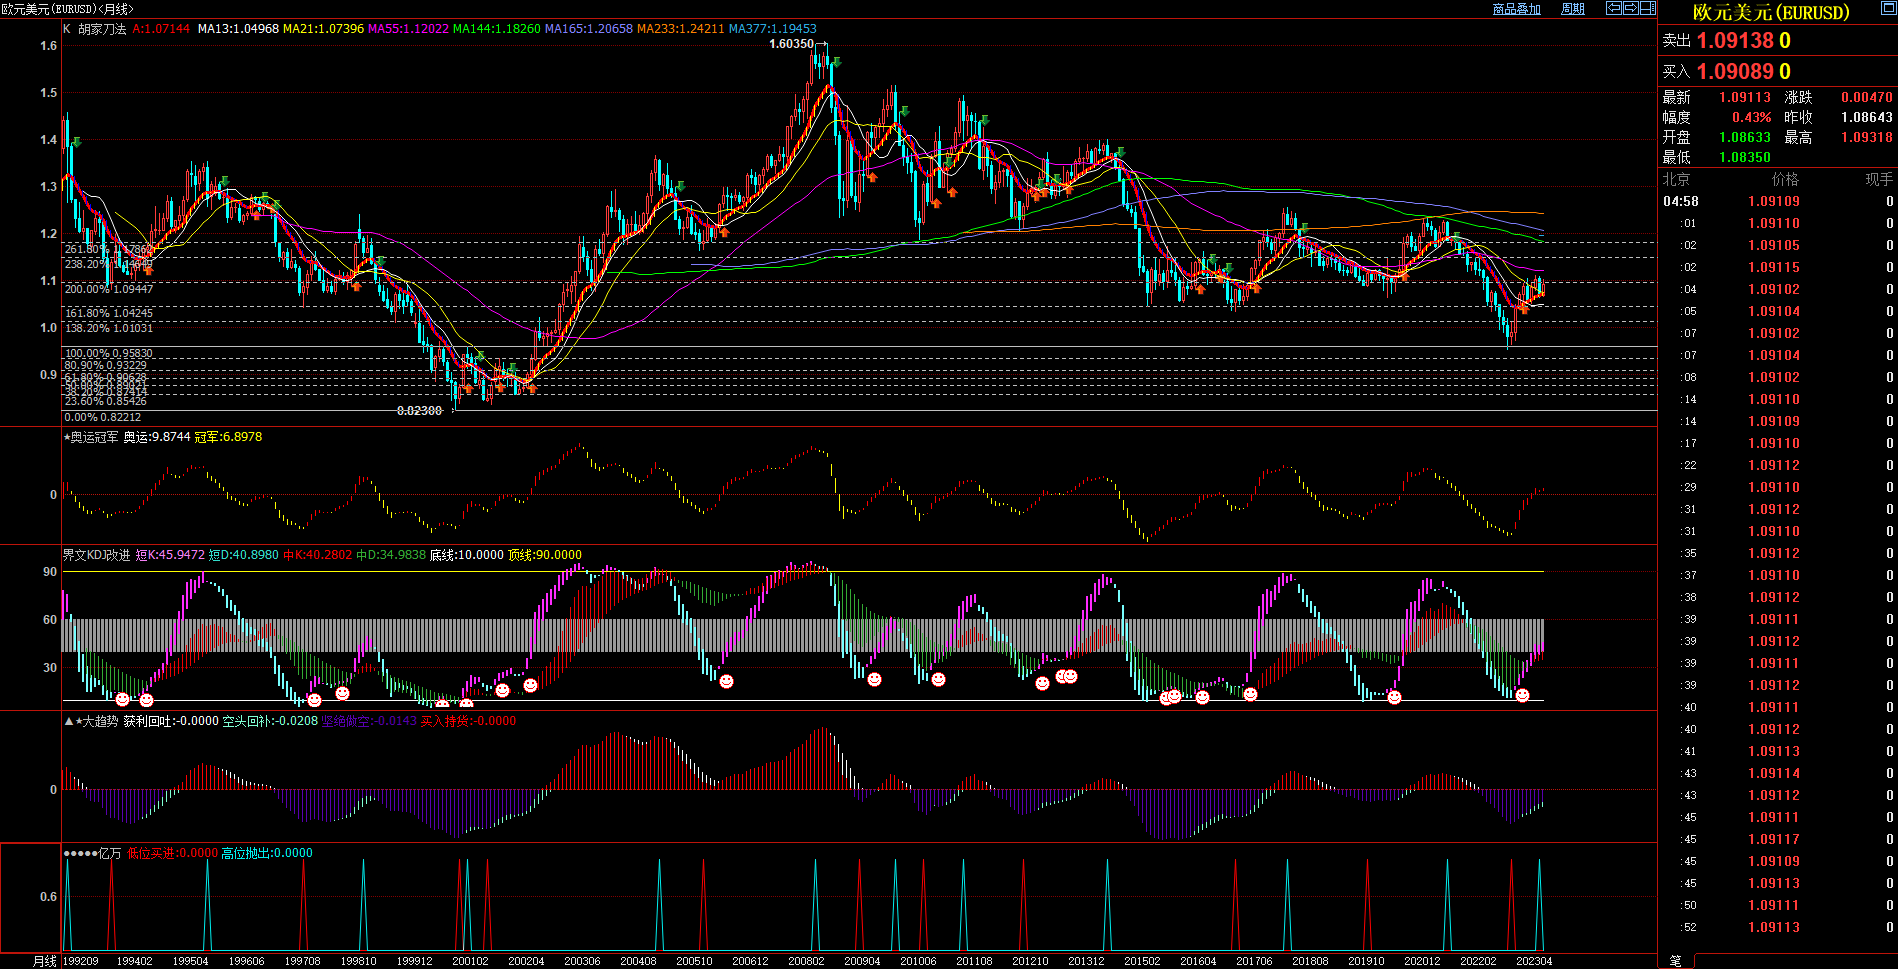
Task: Select the 奥运冠军 indicator title
Action: [94, 437]
